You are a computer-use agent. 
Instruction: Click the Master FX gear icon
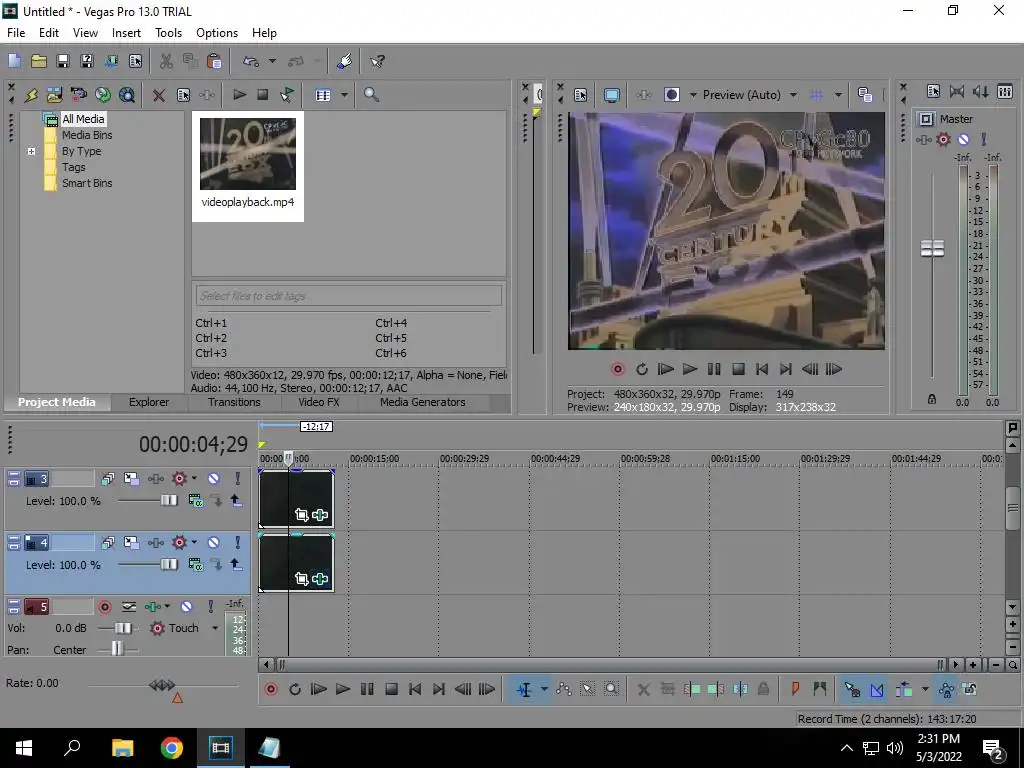coord(944,139)
